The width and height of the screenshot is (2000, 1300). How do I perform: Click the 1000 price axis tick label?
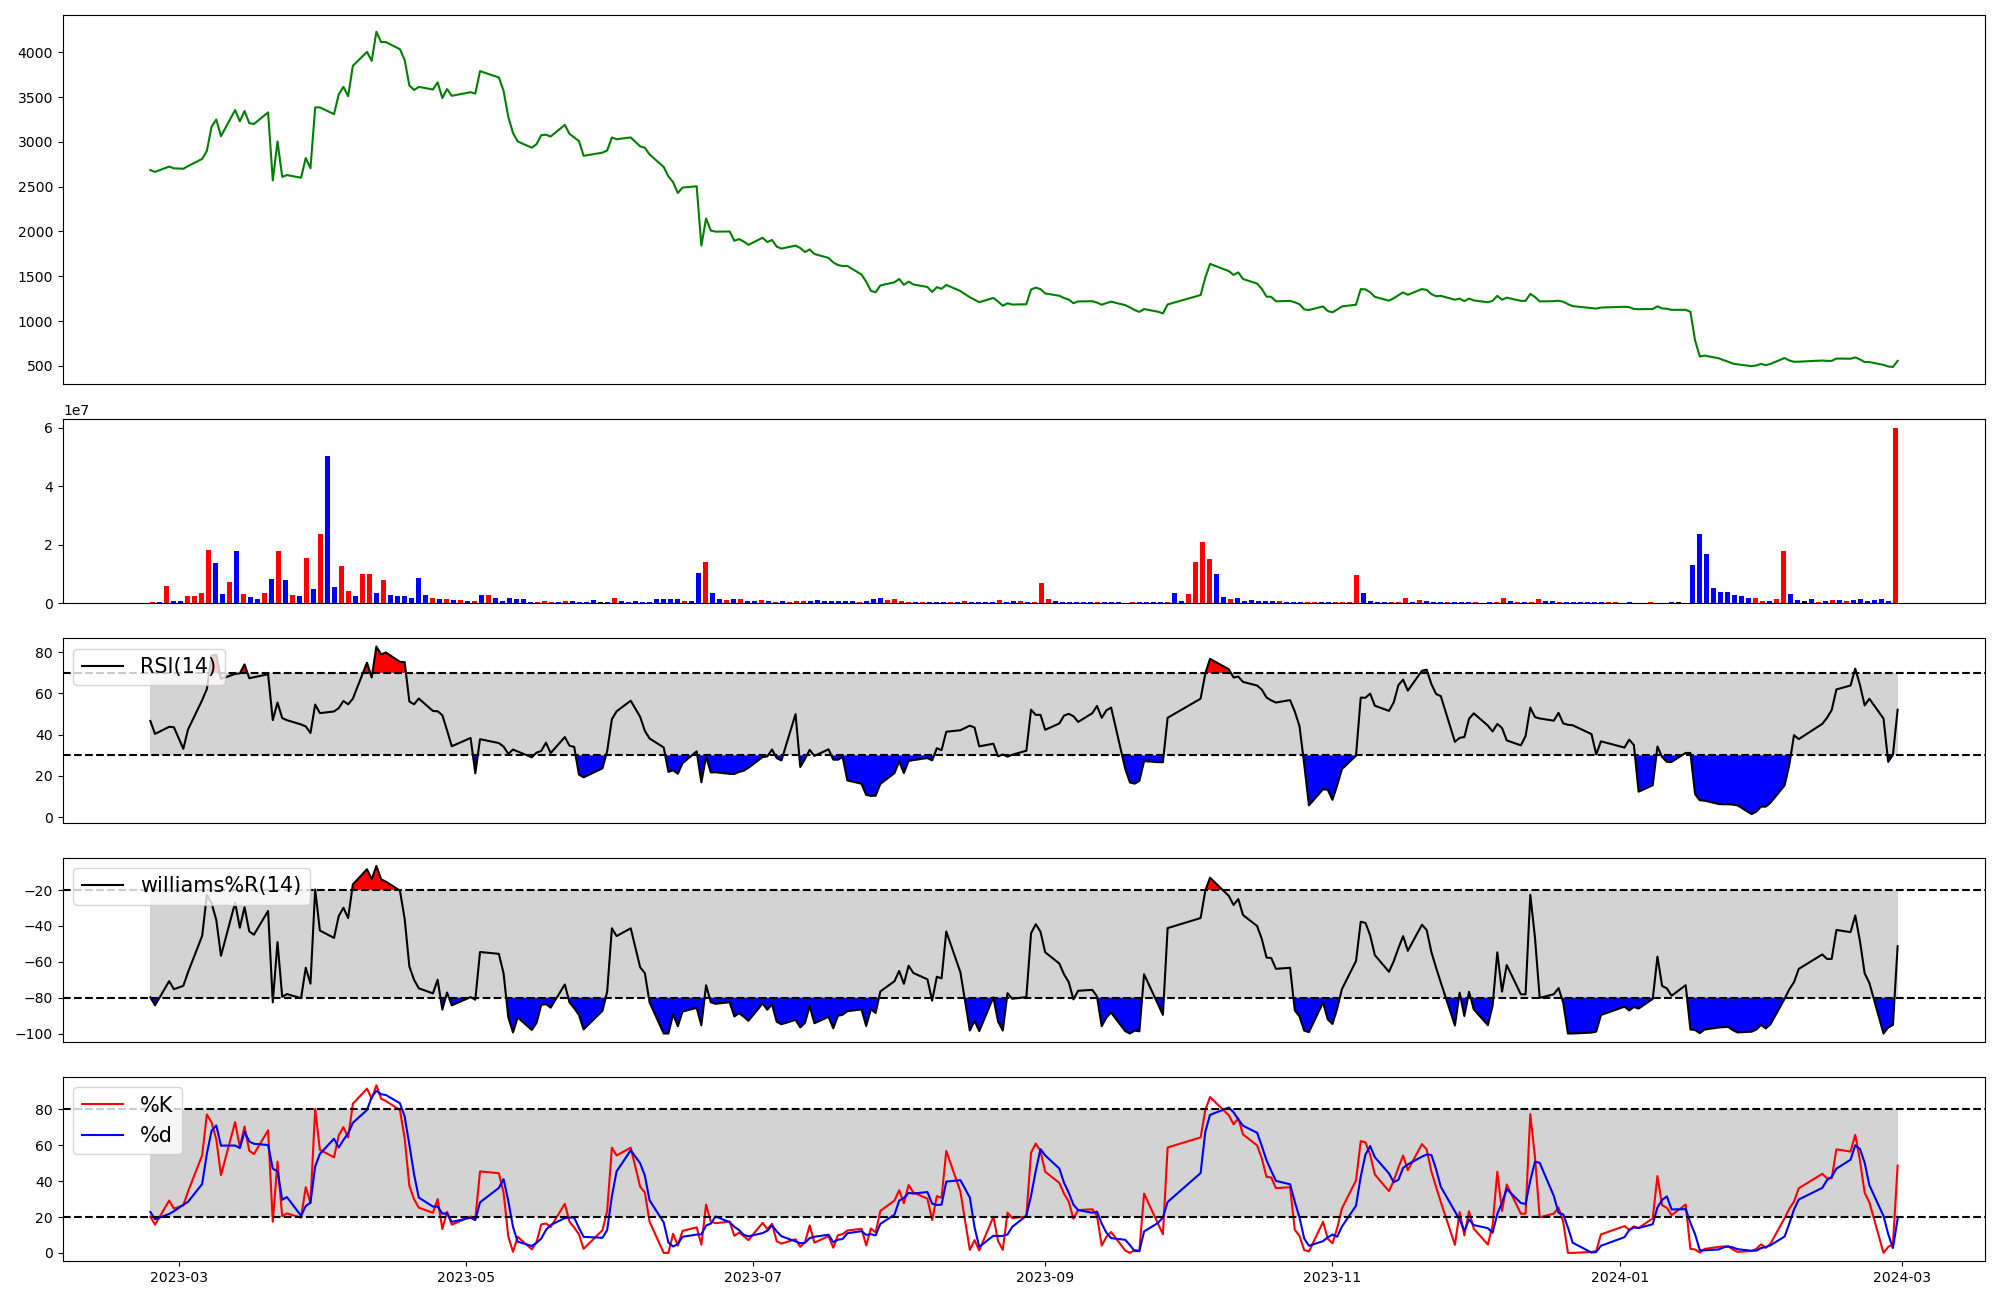pyautogui.click(x=36, y=322)
